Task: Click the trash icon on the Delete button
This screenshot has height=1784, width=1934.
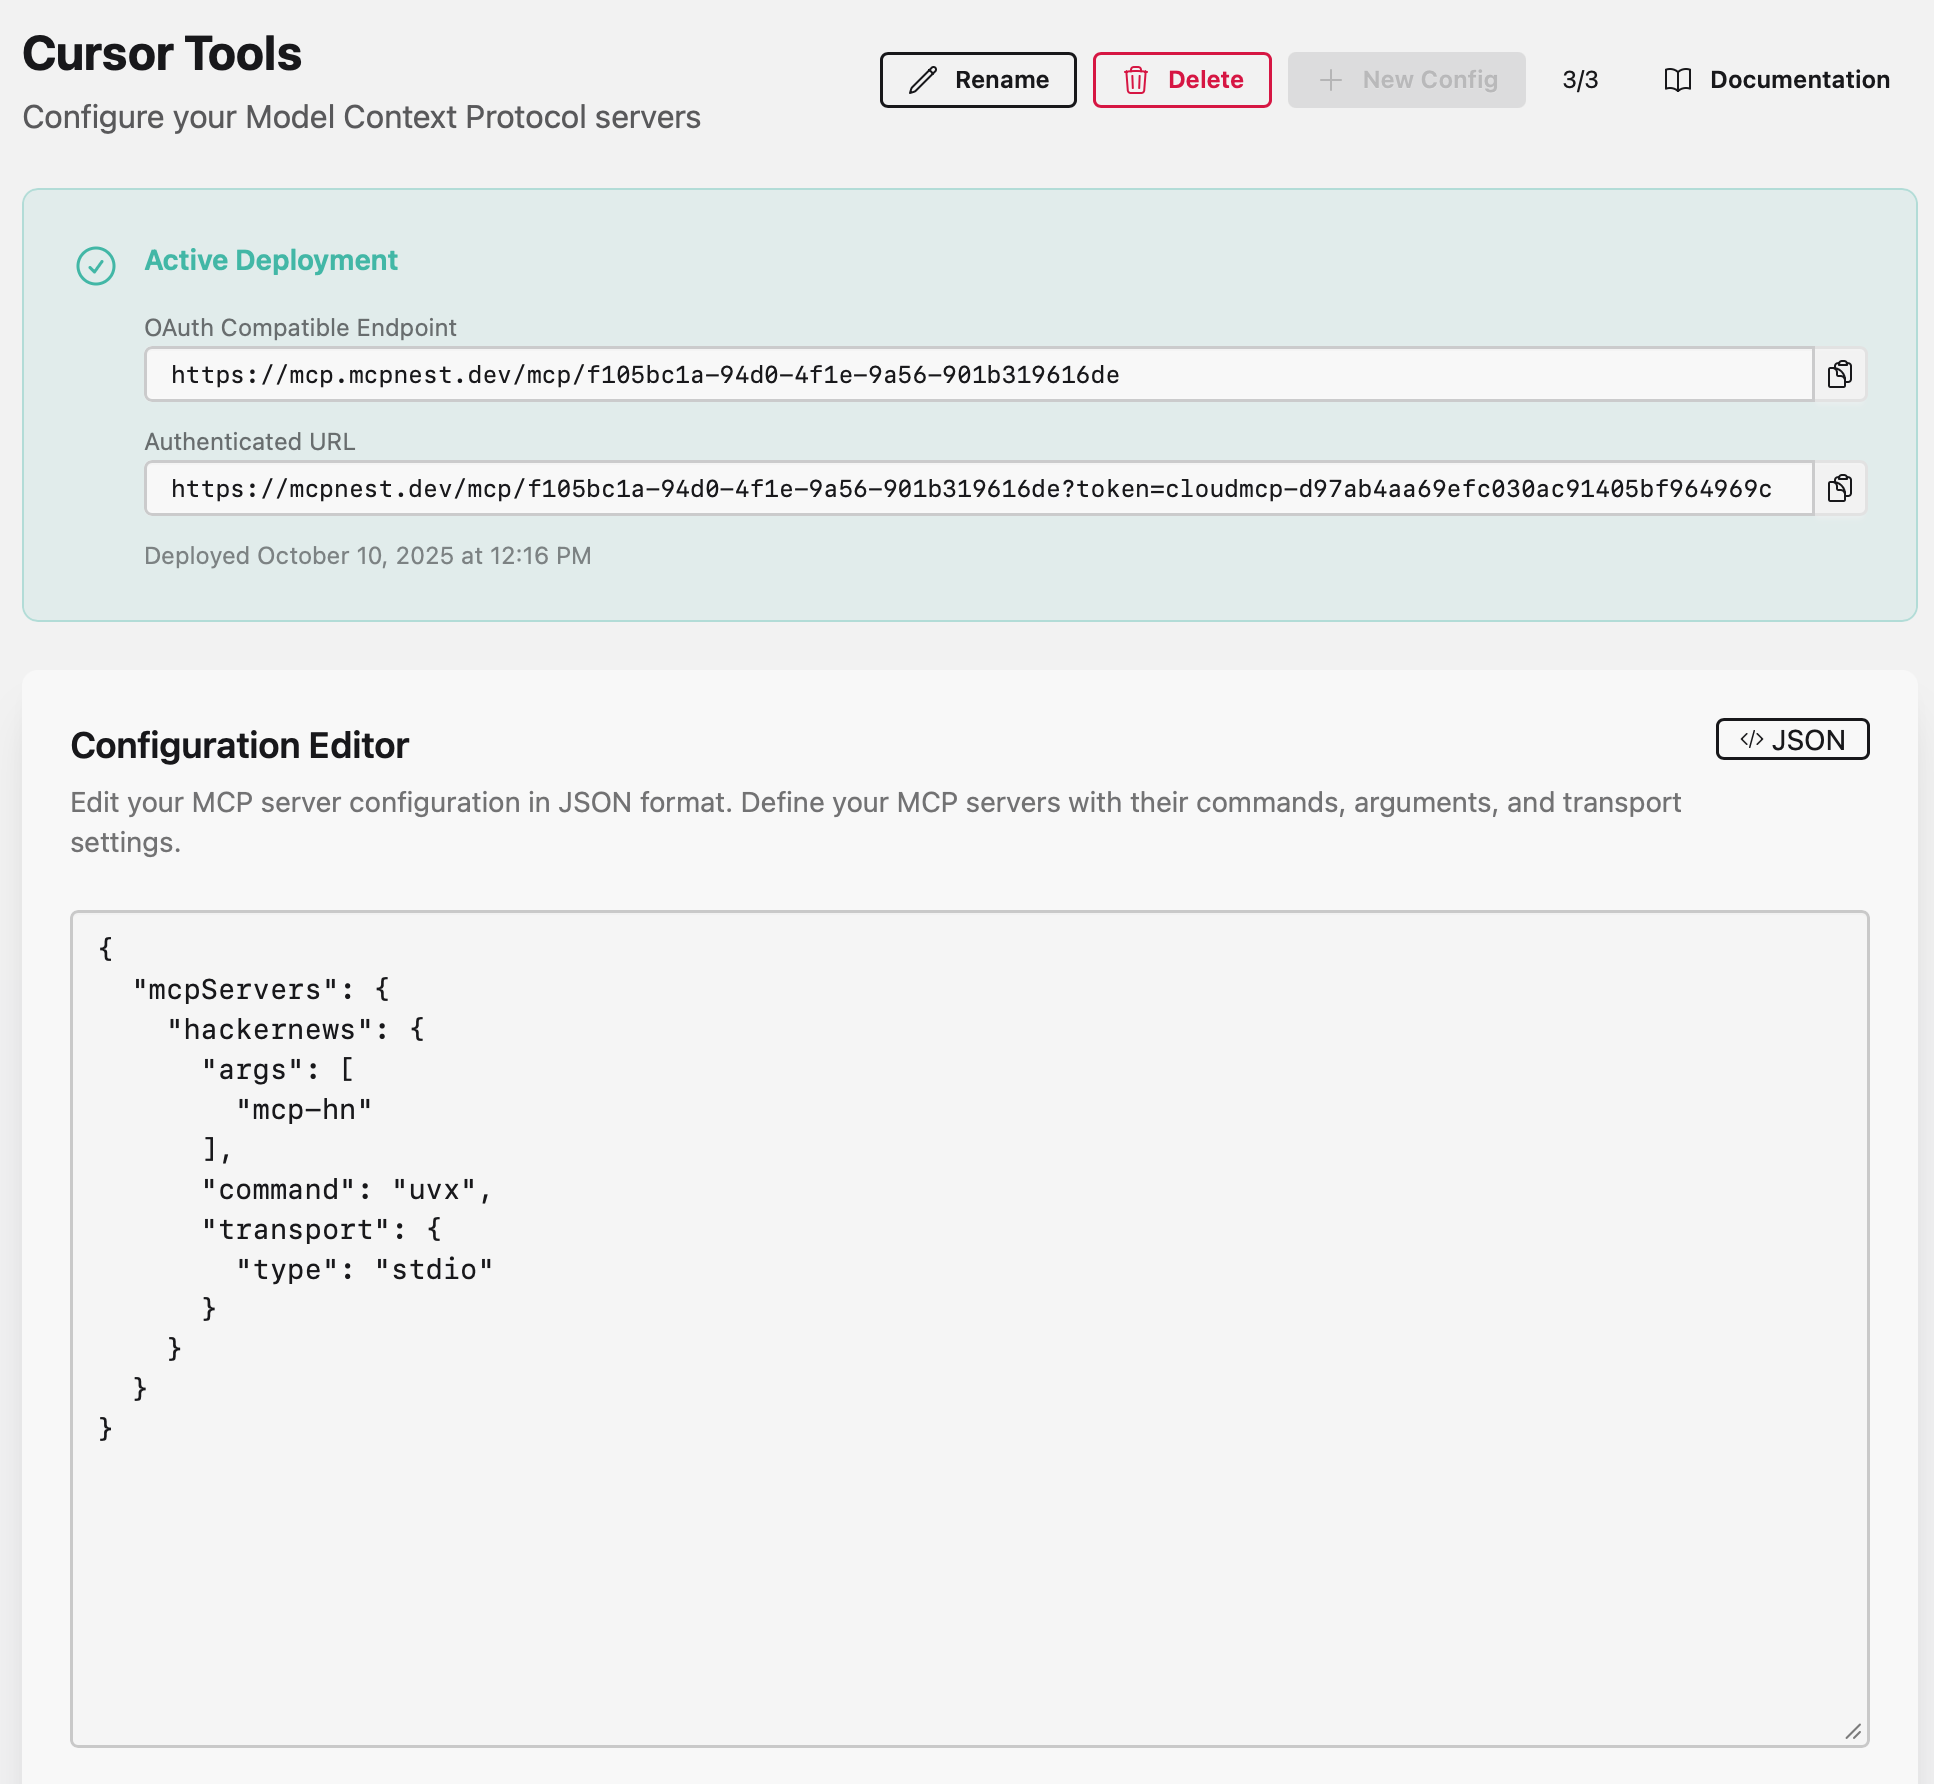Action: click(x=1135, y=79)
